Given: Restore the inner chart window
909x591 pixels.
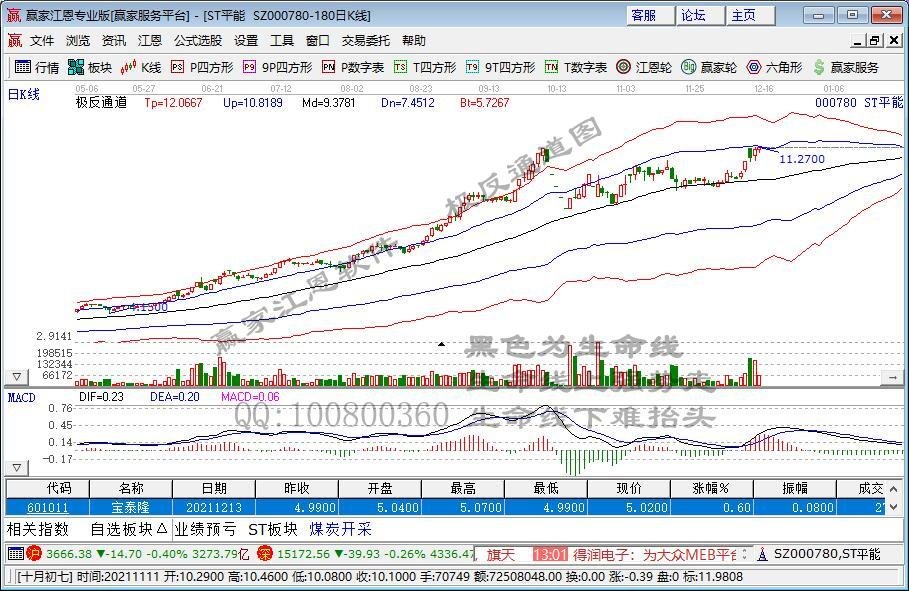Looking at the screenshot, I should tap(875, 41).
